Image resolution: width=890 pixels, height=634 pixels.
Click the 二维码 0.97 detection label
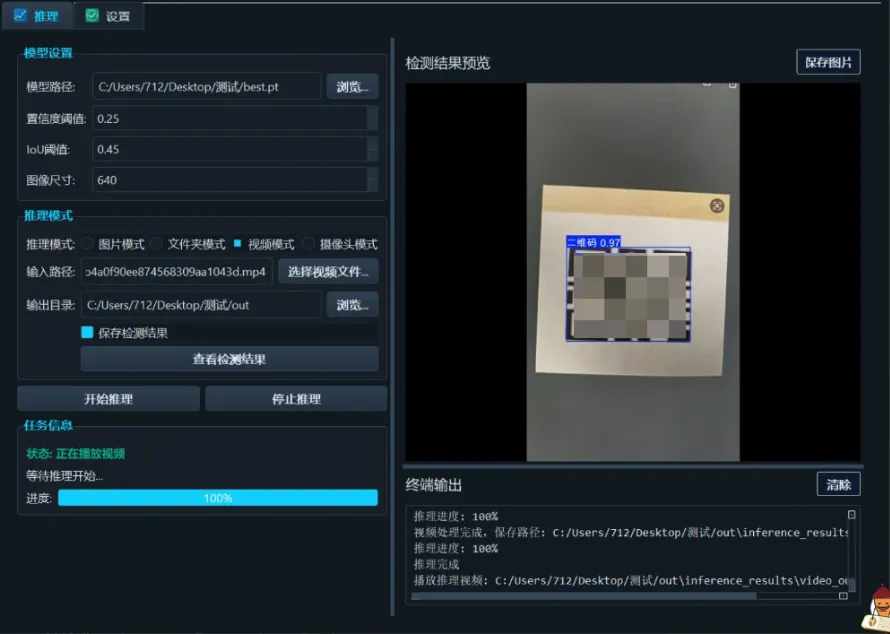pos(593,243)
